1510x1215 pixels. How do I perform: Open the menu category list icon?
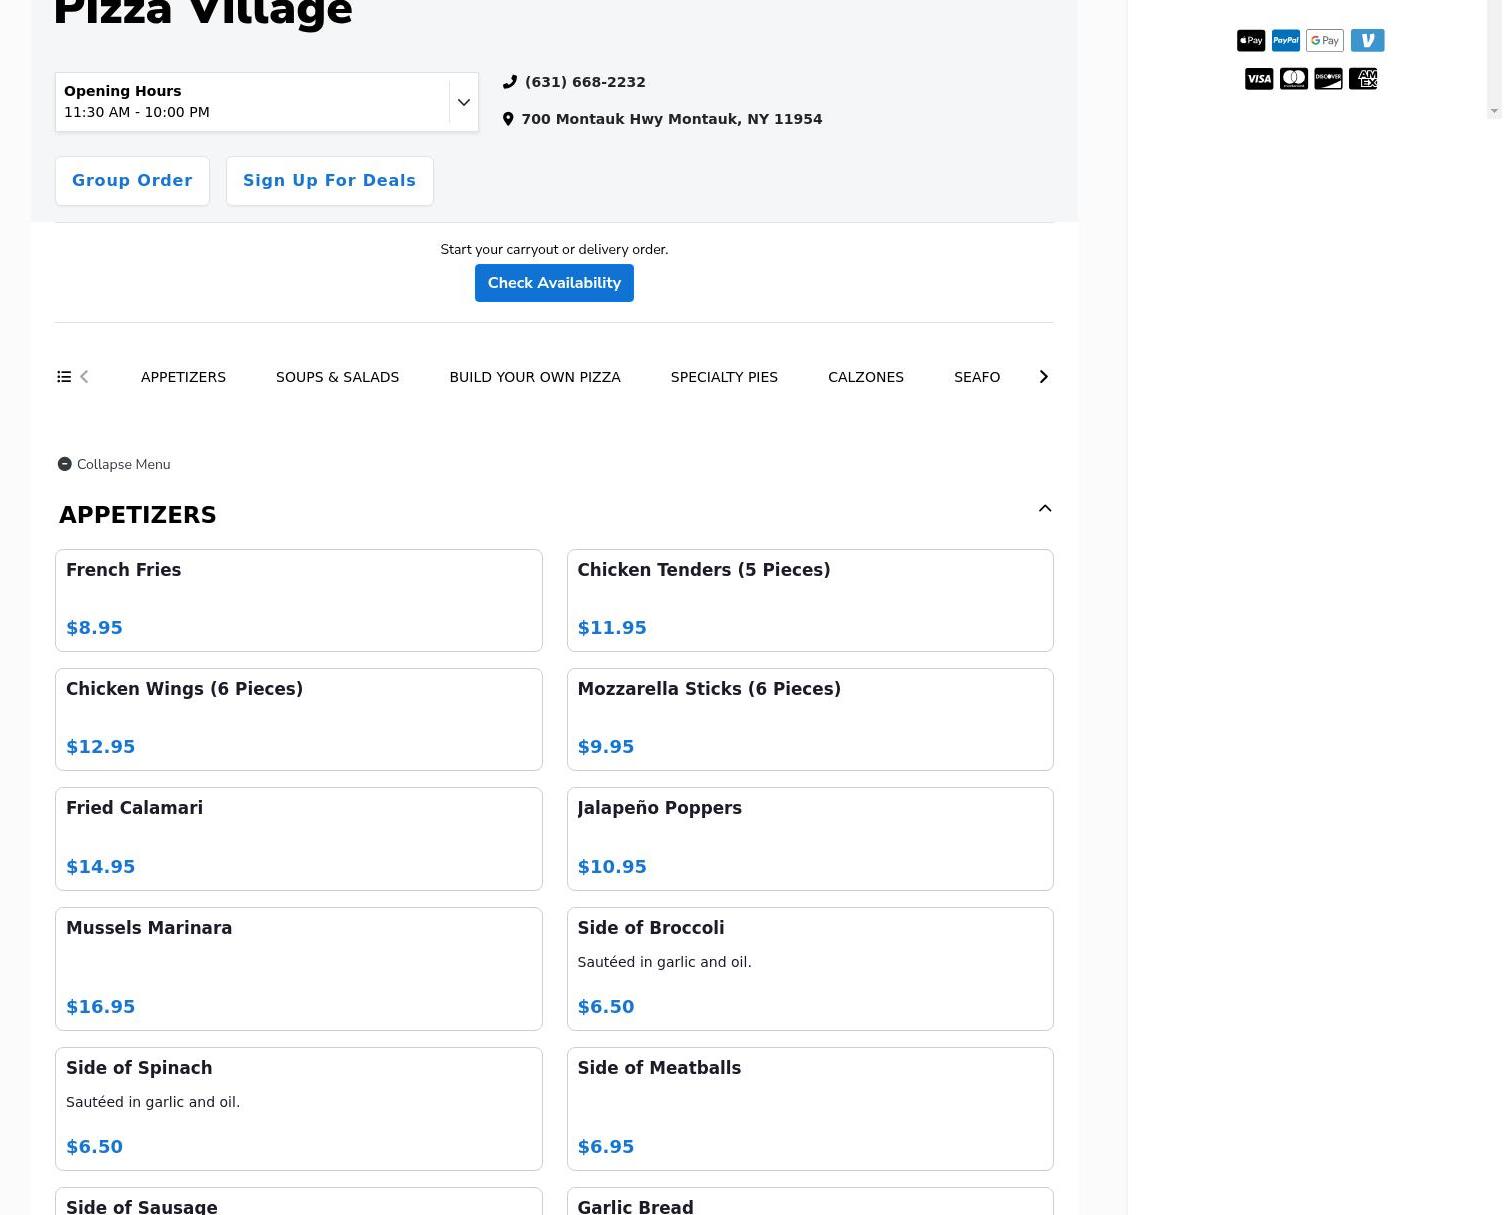(x=64, y=377)
